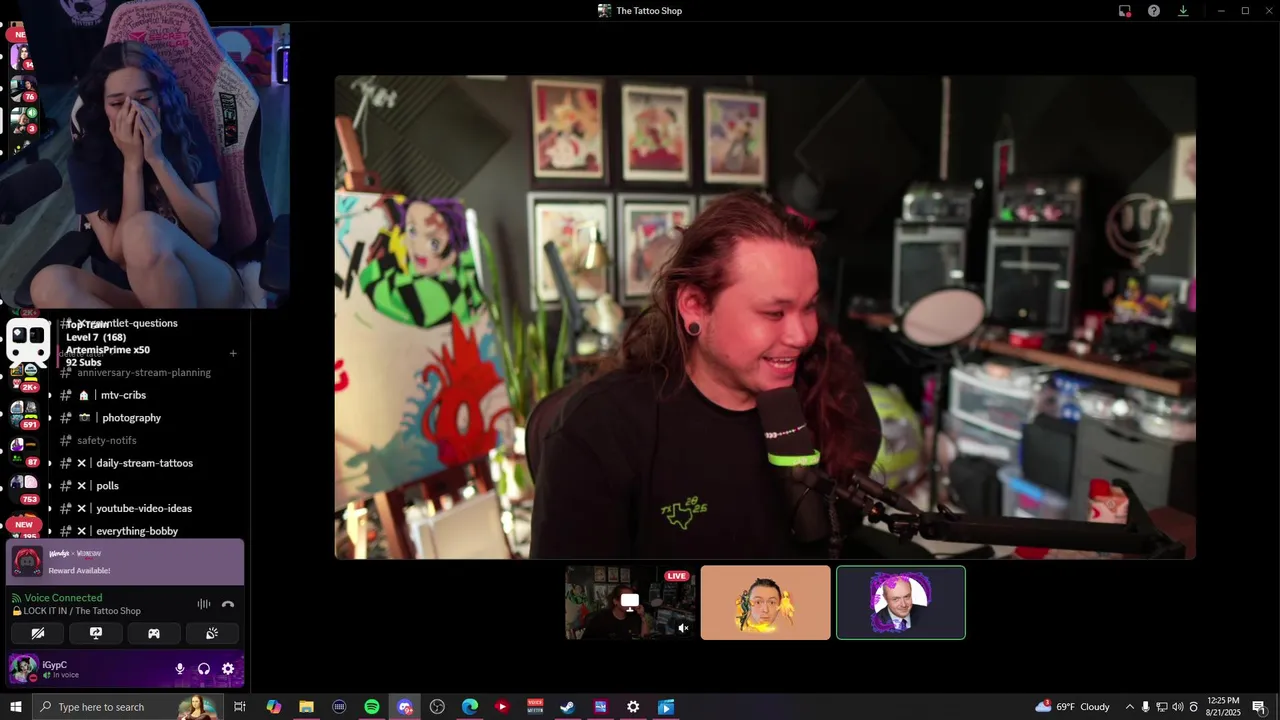Open Voicemeeter from the taskbar

click(x=535, y=707)
